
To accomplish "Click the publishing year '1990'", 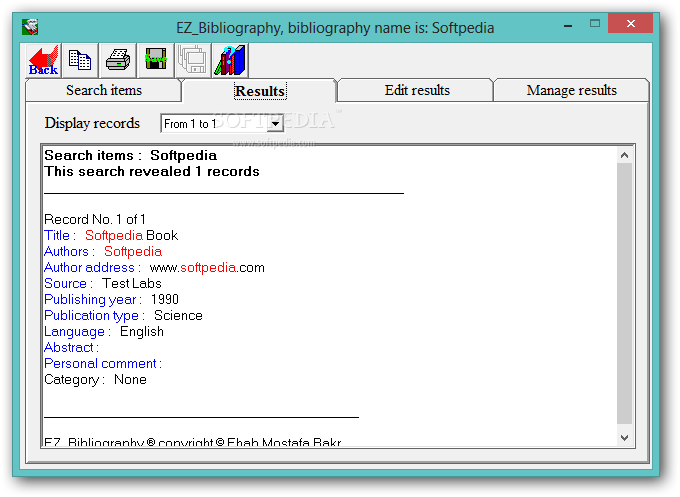I will coord(165,300).
